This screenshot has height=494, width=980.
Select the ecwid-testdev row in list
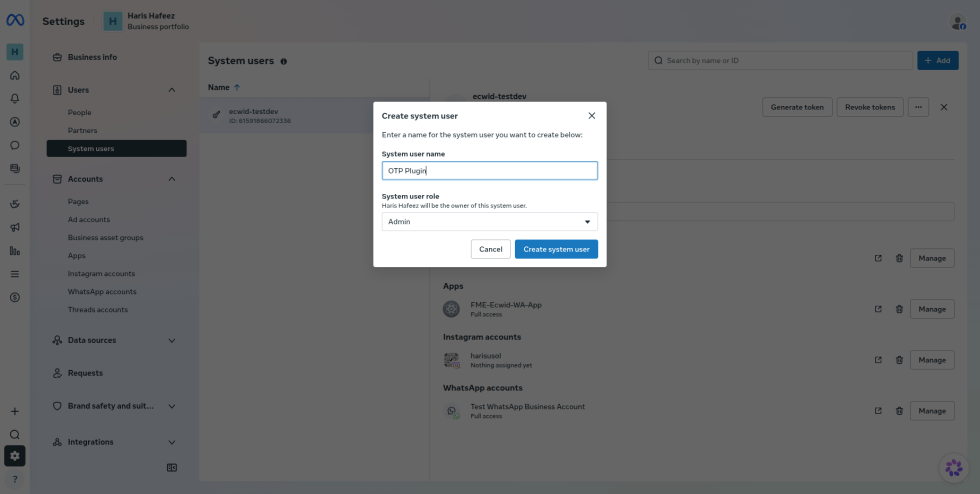314,115
